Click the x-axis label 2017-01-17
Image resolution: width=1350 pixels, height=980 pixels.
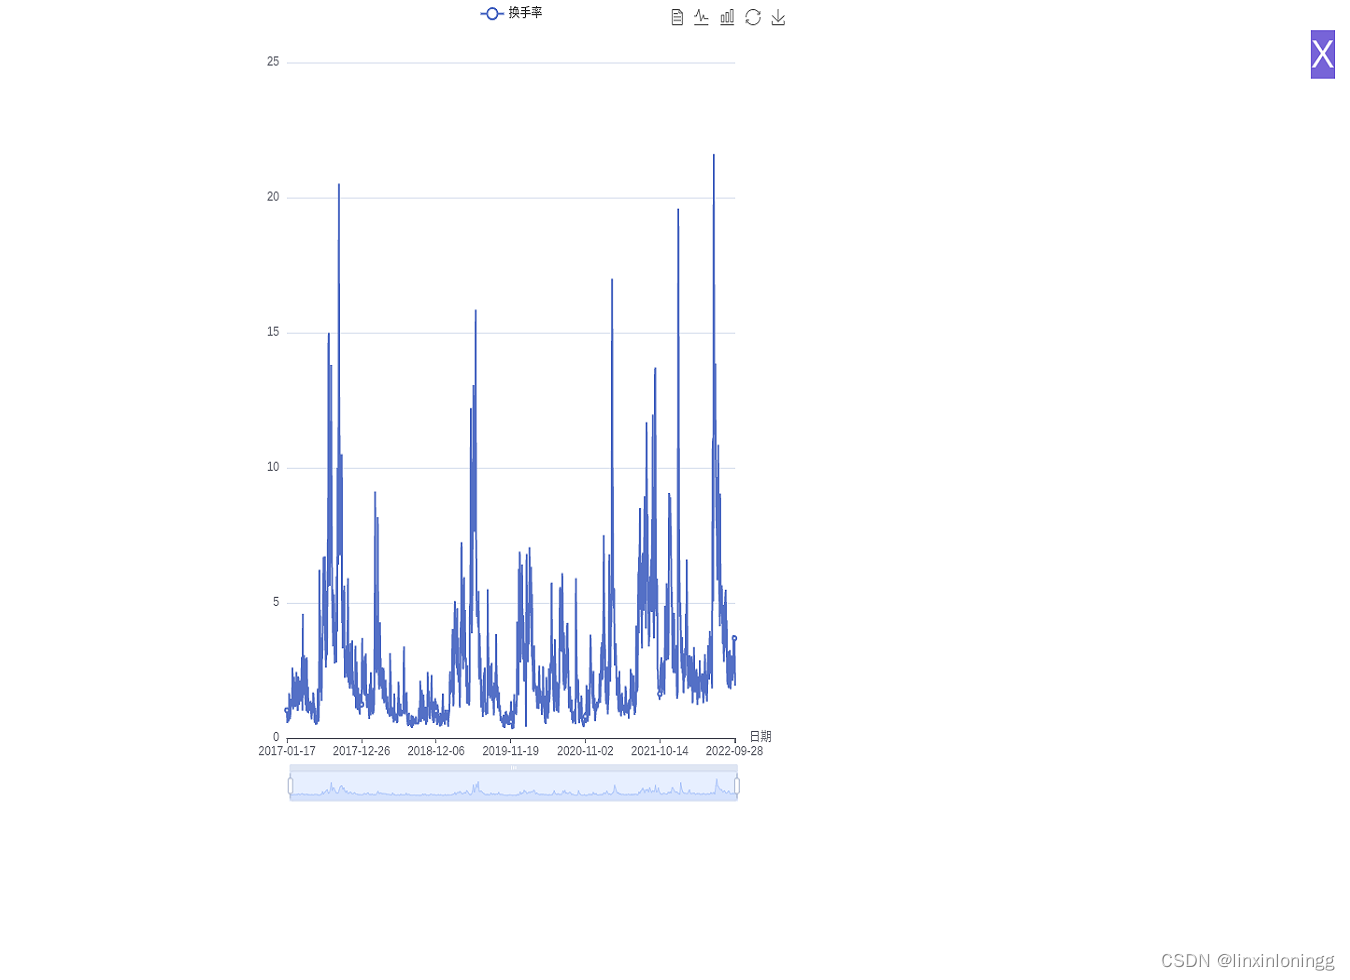click(287, 751)
